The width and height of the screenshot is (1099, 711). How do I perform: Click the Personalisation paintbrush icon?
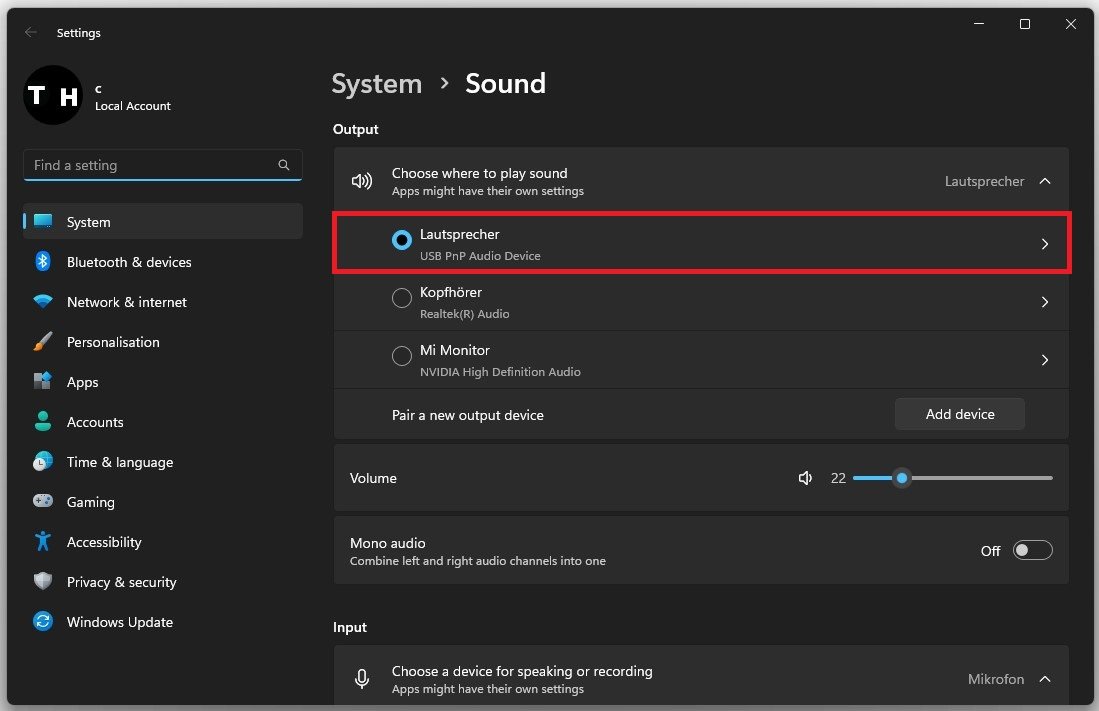click(x=43, y=342)
